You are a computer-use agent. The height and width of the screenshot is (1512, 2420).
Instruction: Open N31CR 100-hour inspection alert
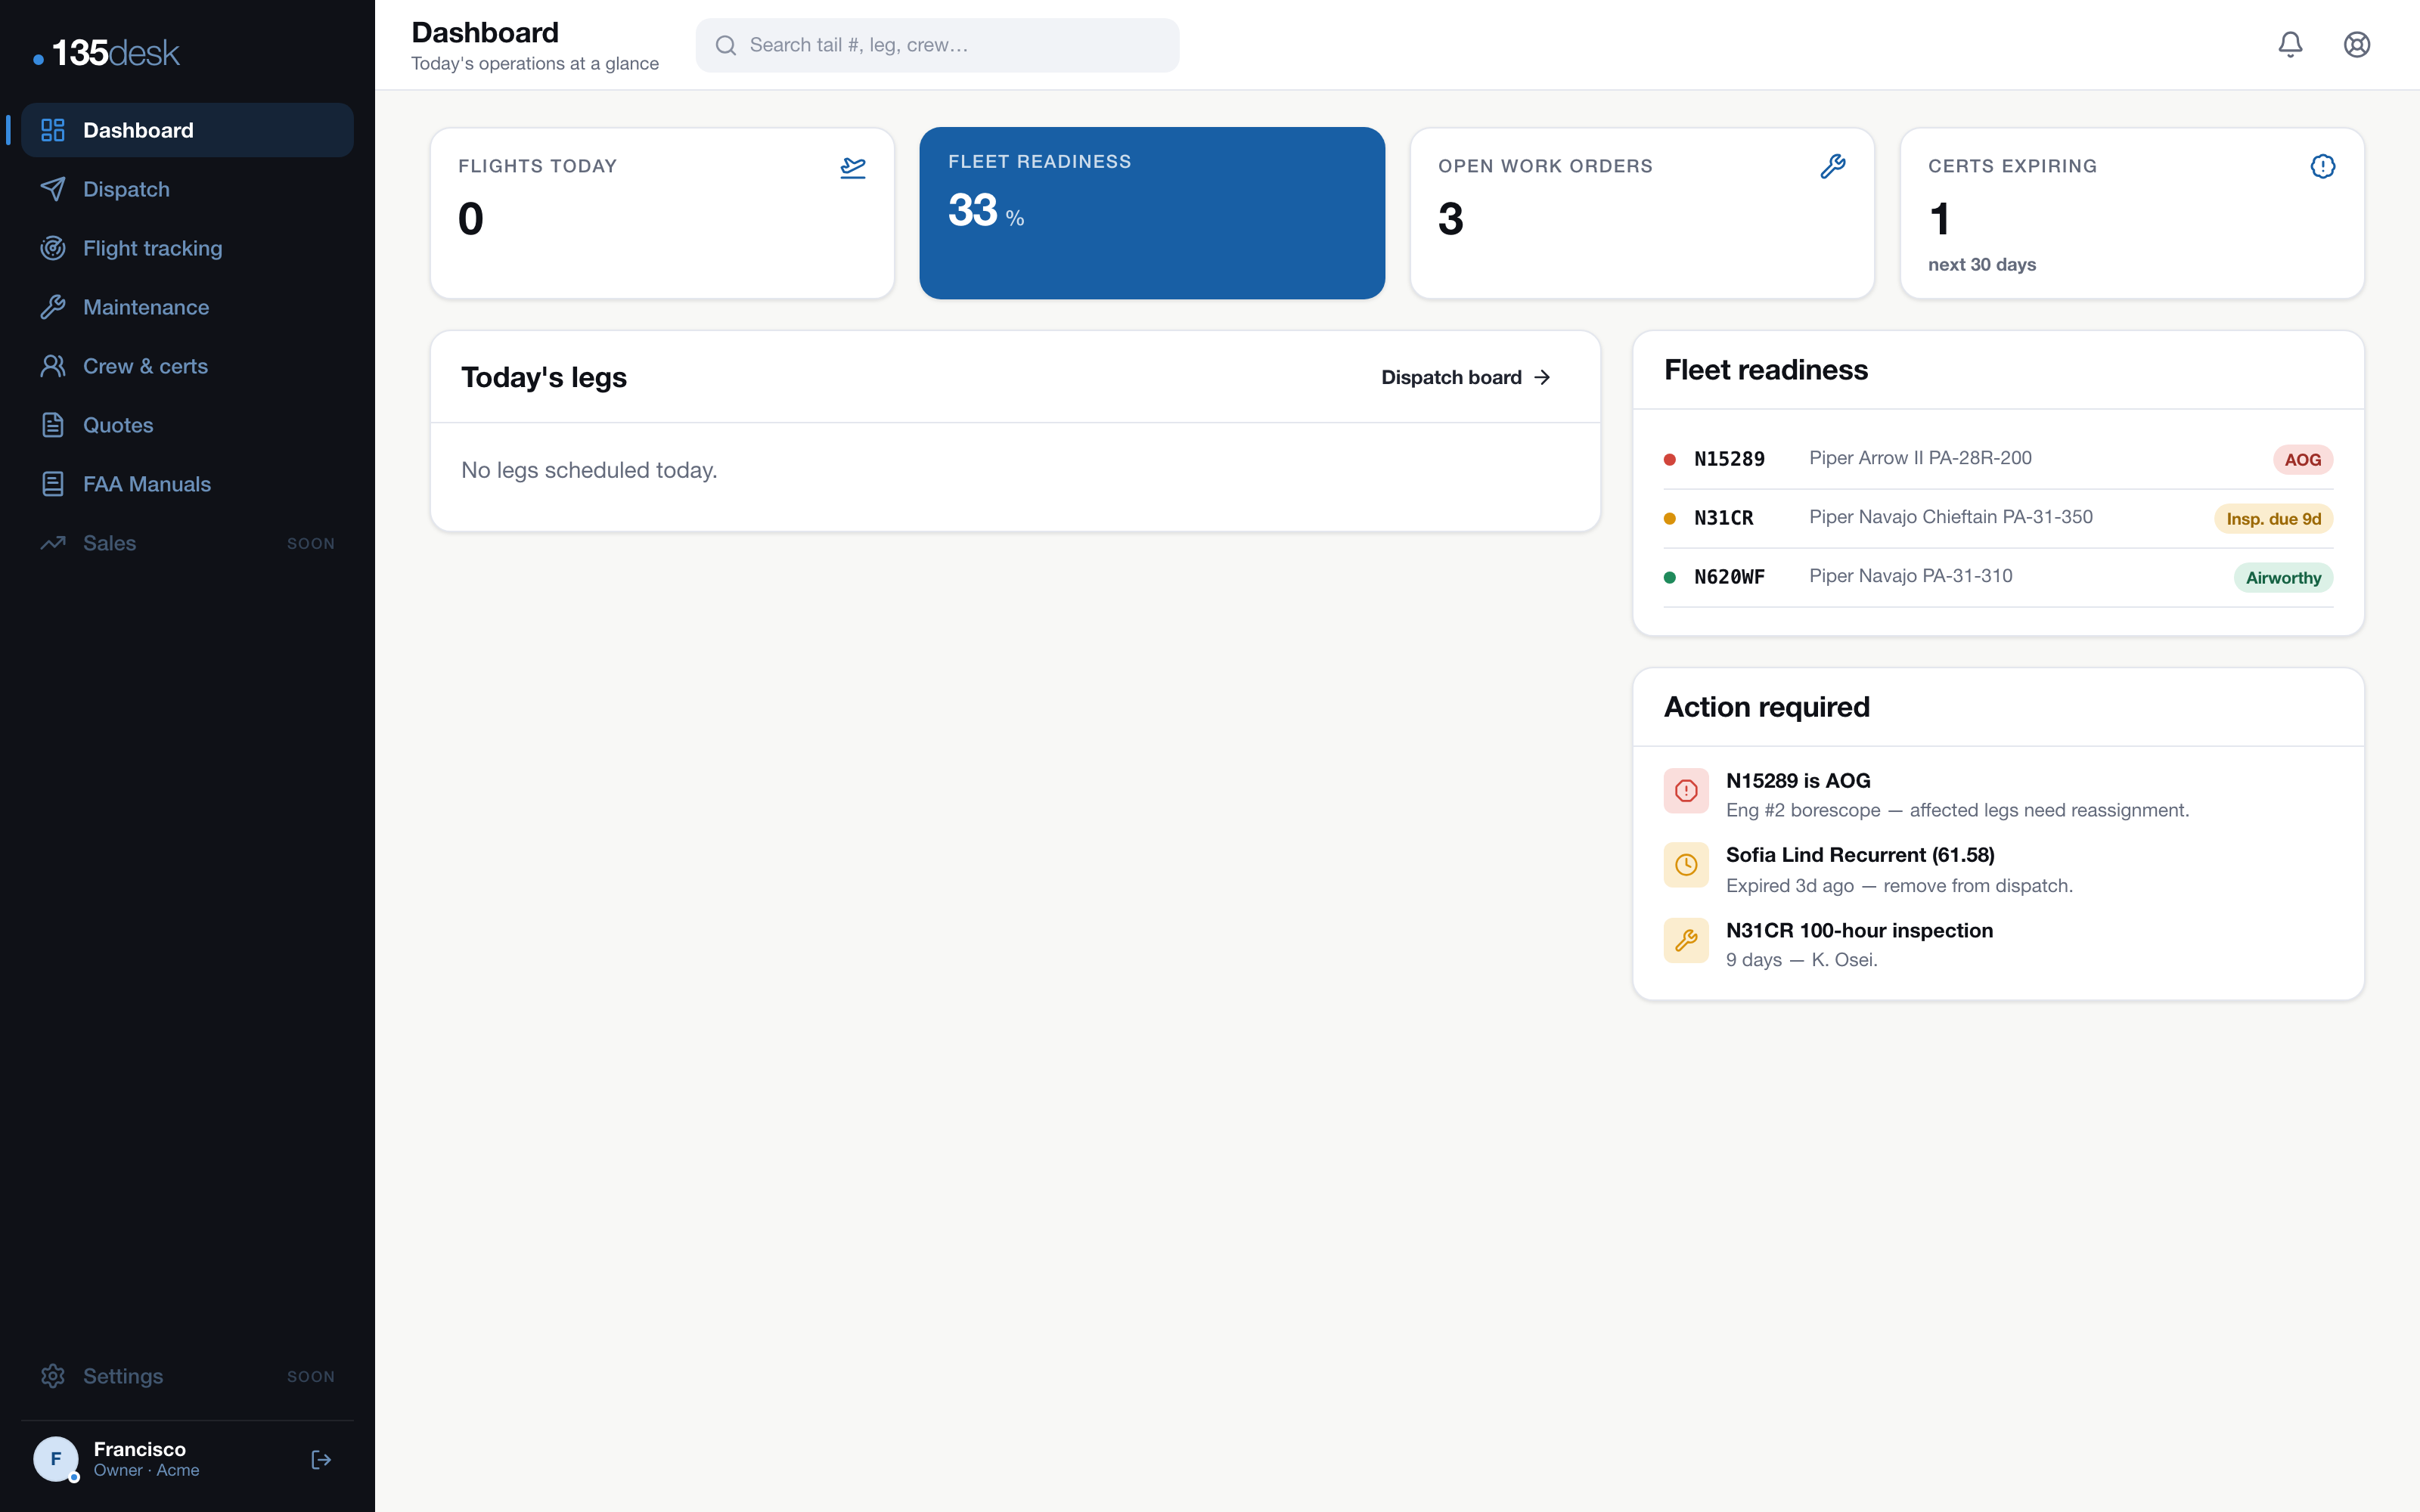tap(1998, 945)
